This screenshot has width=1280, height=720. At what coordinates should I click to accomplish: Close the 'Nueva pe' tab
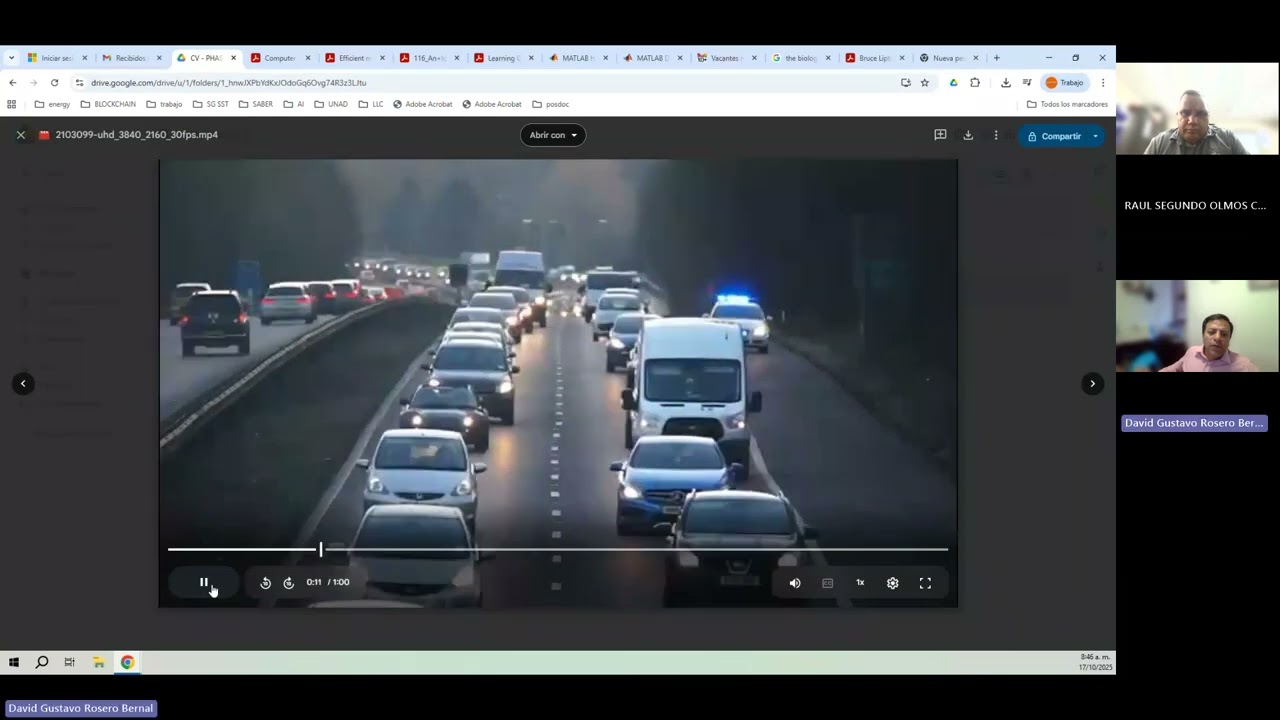tap(976, 58)
